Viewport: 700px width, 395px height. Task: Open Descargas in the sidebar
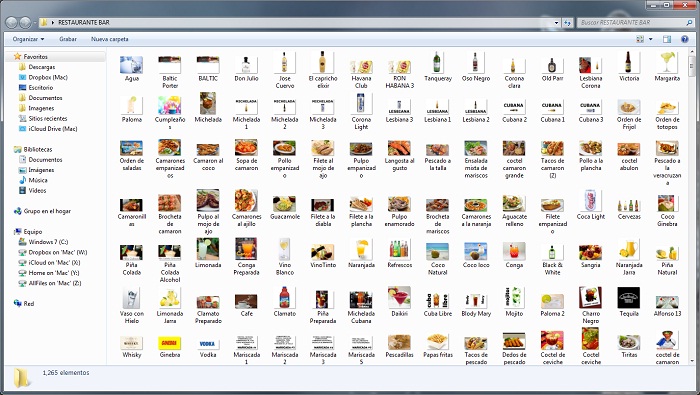42,67
